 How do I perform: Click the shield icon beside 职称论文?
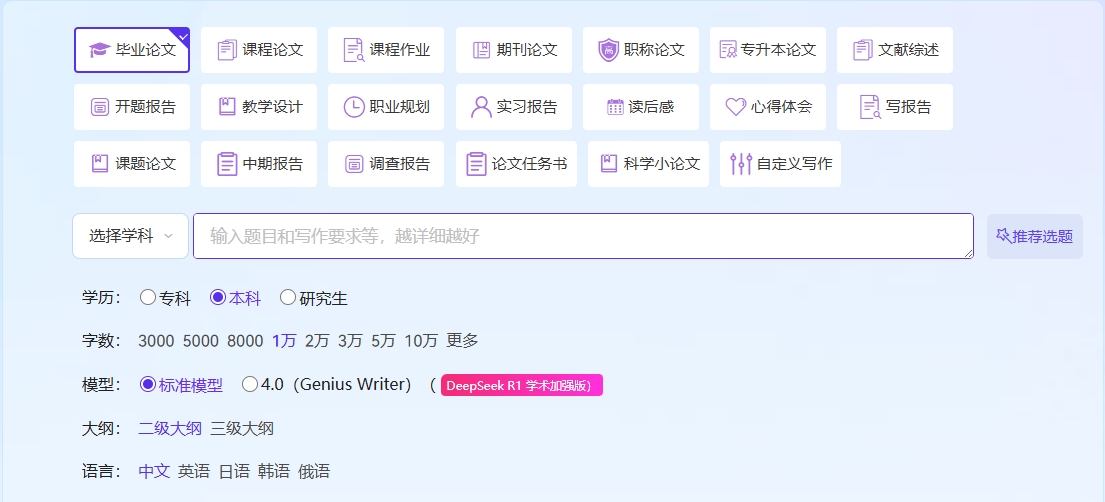click(608, 50)
